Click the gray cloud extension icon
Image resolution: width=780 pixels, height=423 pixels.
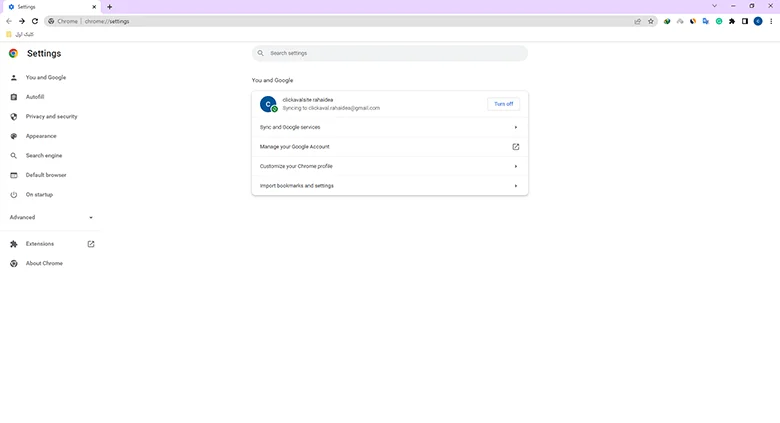click(x=680, y=21)
